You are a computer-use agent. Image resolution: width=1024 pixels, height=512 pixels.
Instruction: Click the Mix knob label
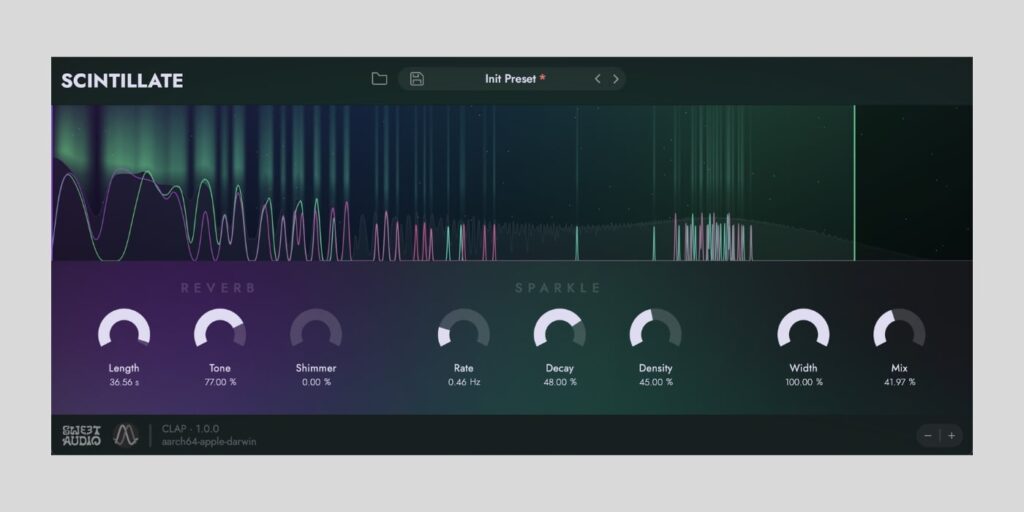899,368
